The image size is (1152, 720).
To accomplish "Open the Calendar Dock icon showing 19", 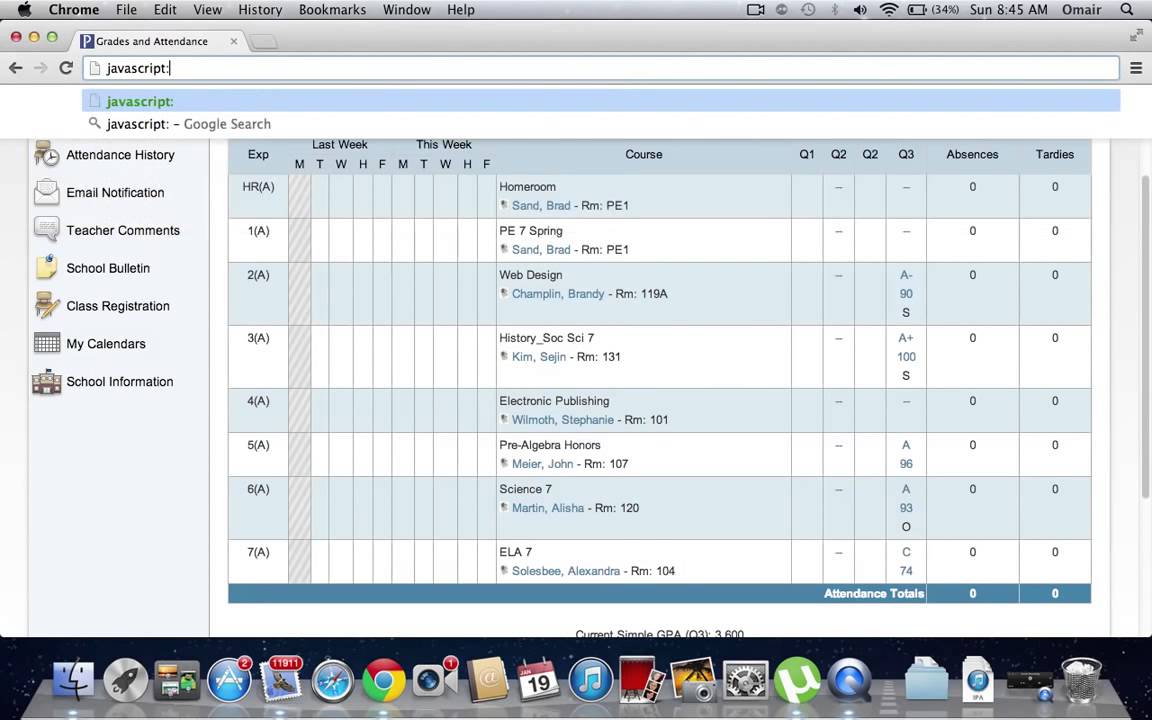I will [x=539, y=680].
